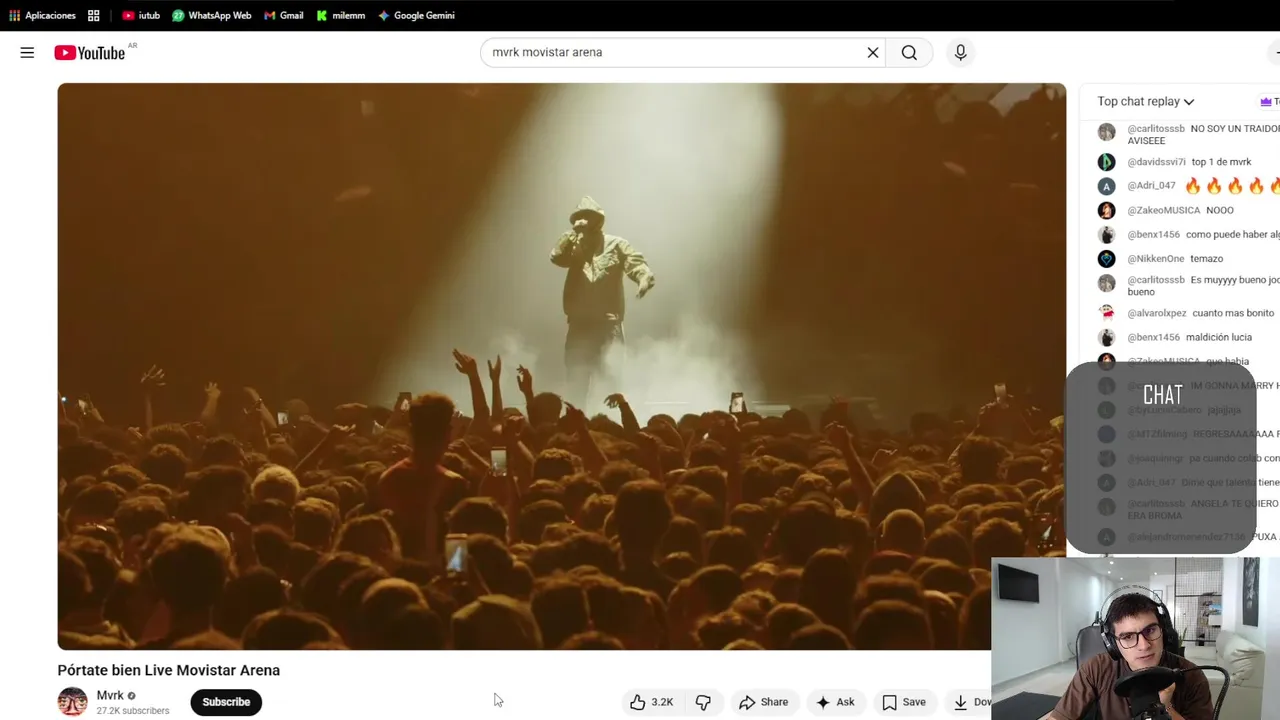Click avatar beside 'maldición lucia' message
This screenshot has width=1280, height=720.
[x=1106, y=337]
